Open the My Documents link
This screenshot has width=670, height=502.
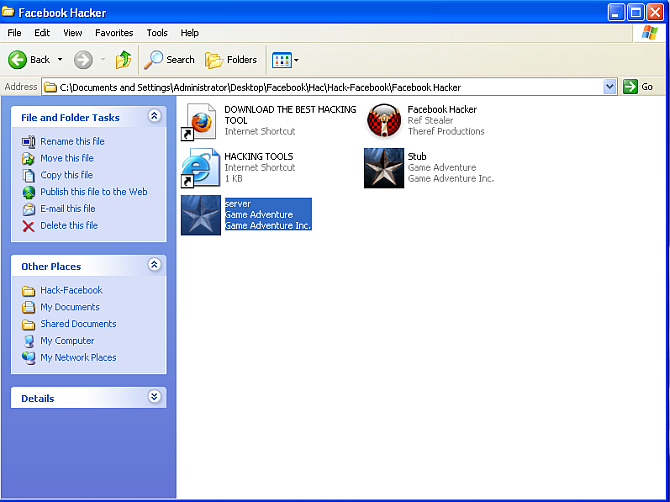point(70,307)
